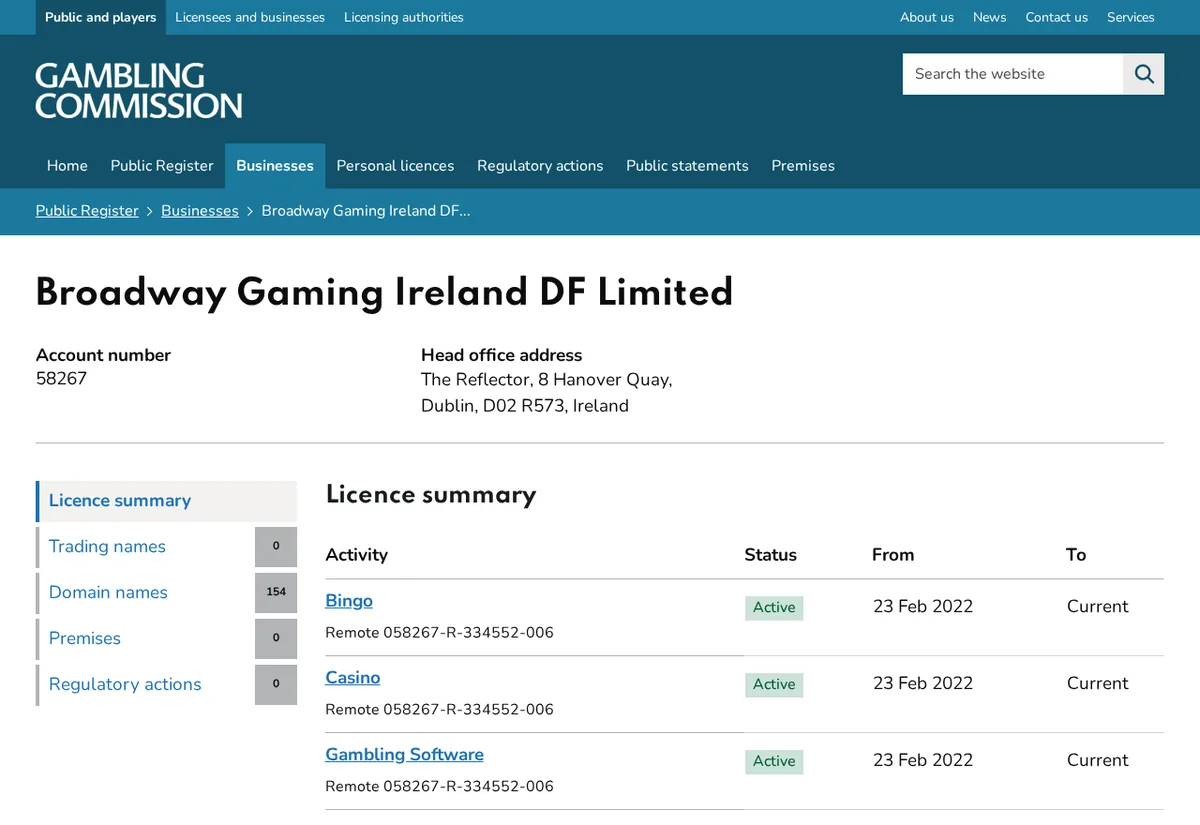Open the About us link

pos(927,17)
